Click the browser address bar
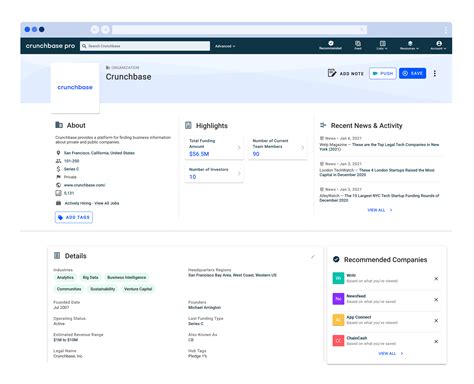The height and width of the screenshot is (384, 474). [x=239, y=30]
